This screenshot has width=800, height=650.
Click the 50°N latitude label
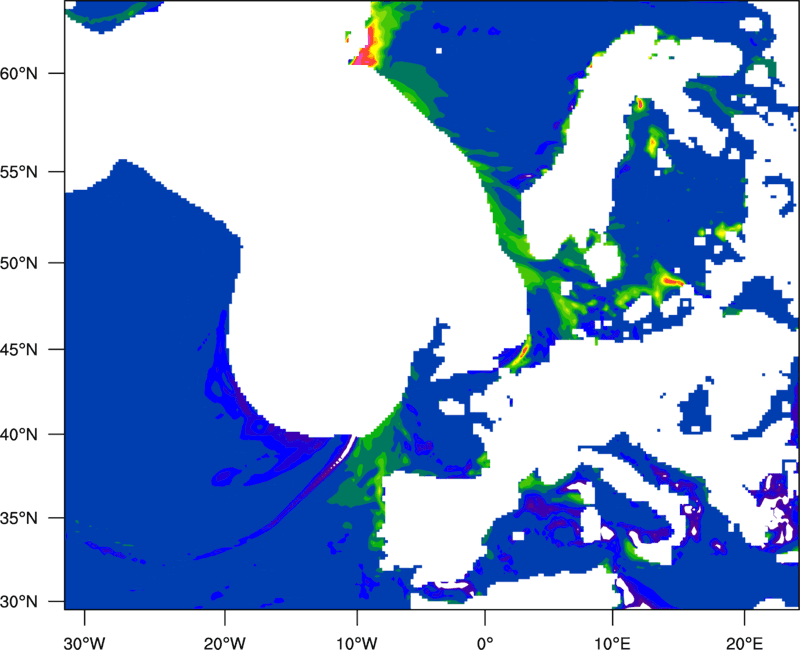[19, 264]
